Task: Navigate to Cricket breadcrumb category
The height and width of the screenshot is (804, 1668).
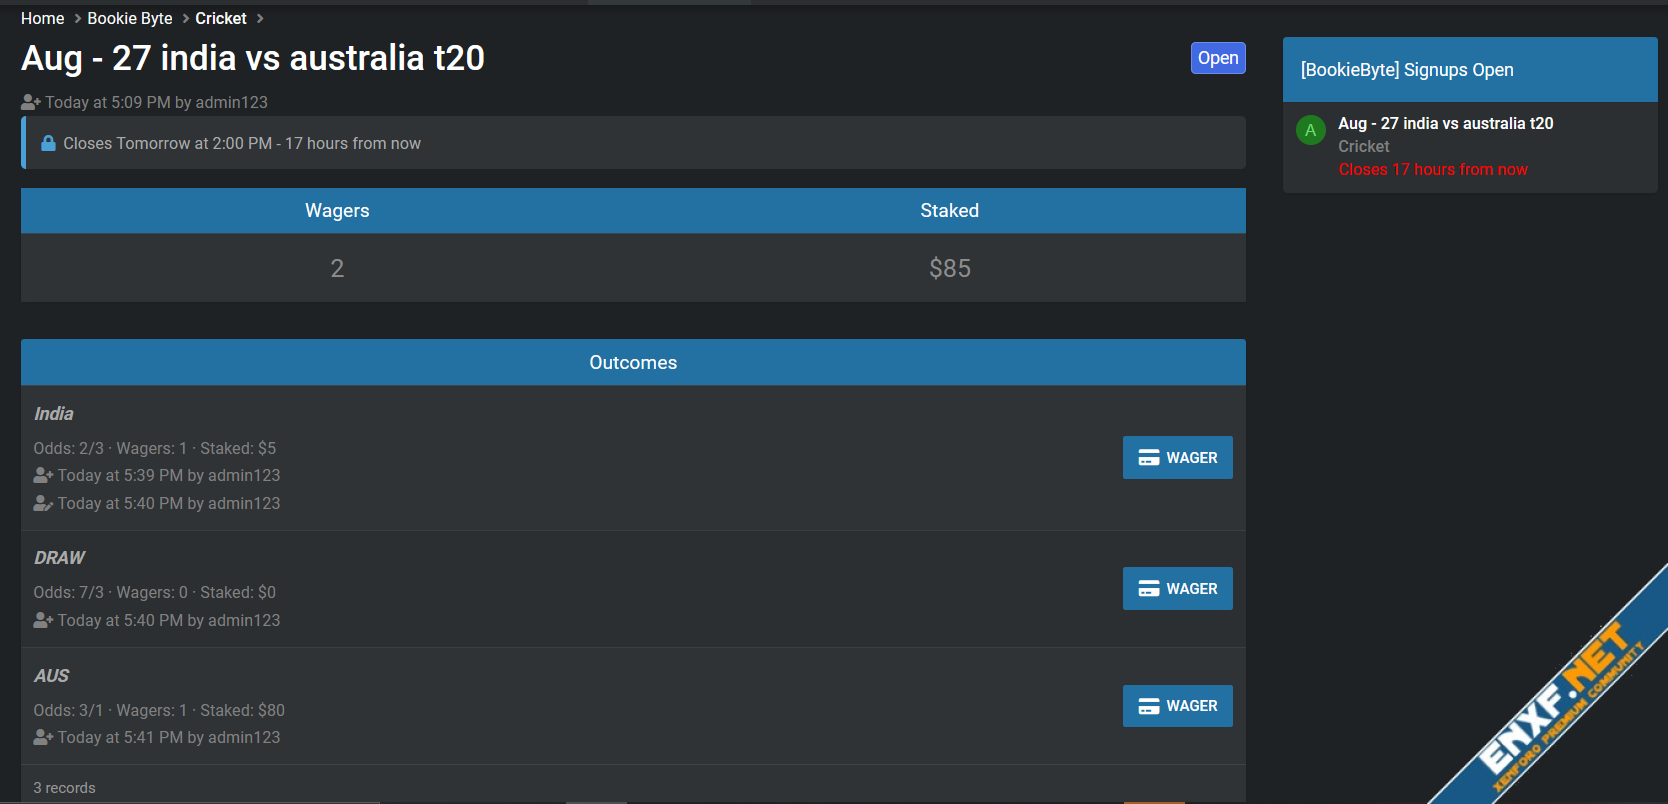Action: (221, 18)
